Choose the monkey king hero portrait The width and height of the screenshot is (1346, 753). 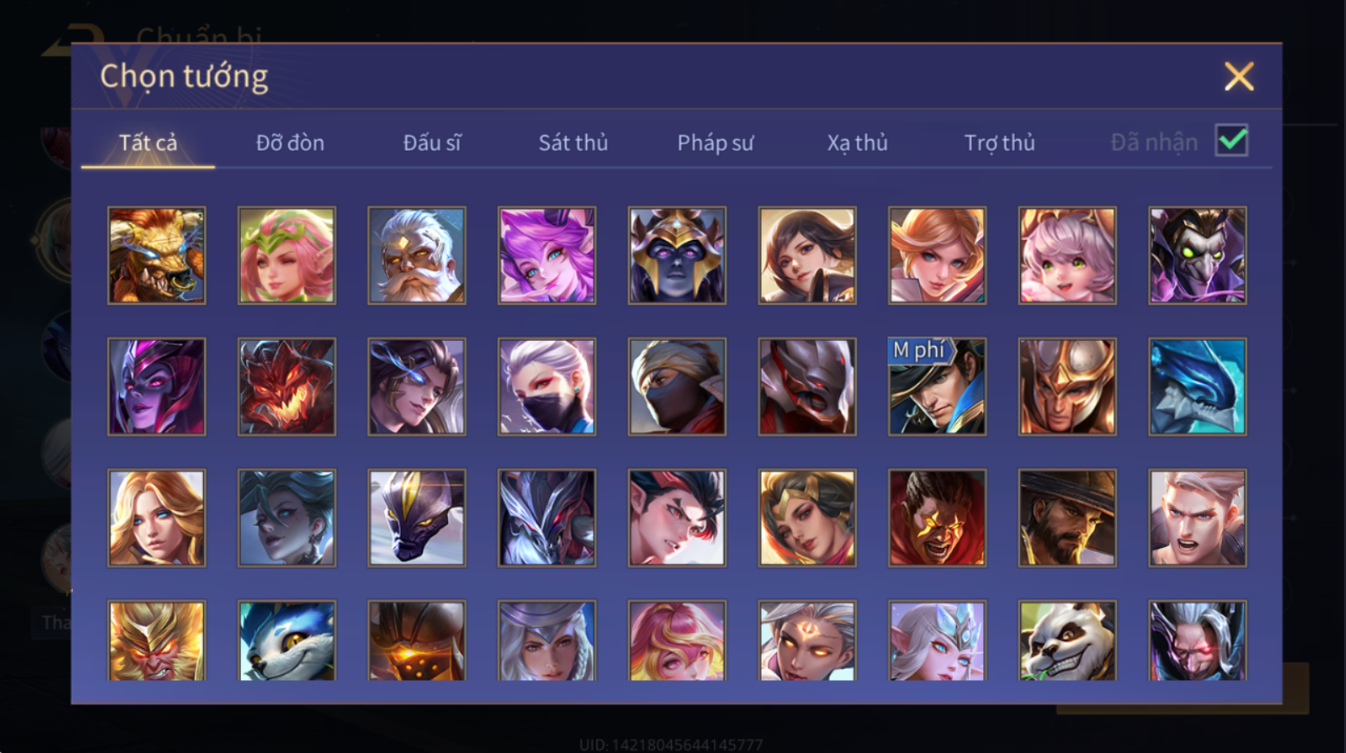point(157,640)
